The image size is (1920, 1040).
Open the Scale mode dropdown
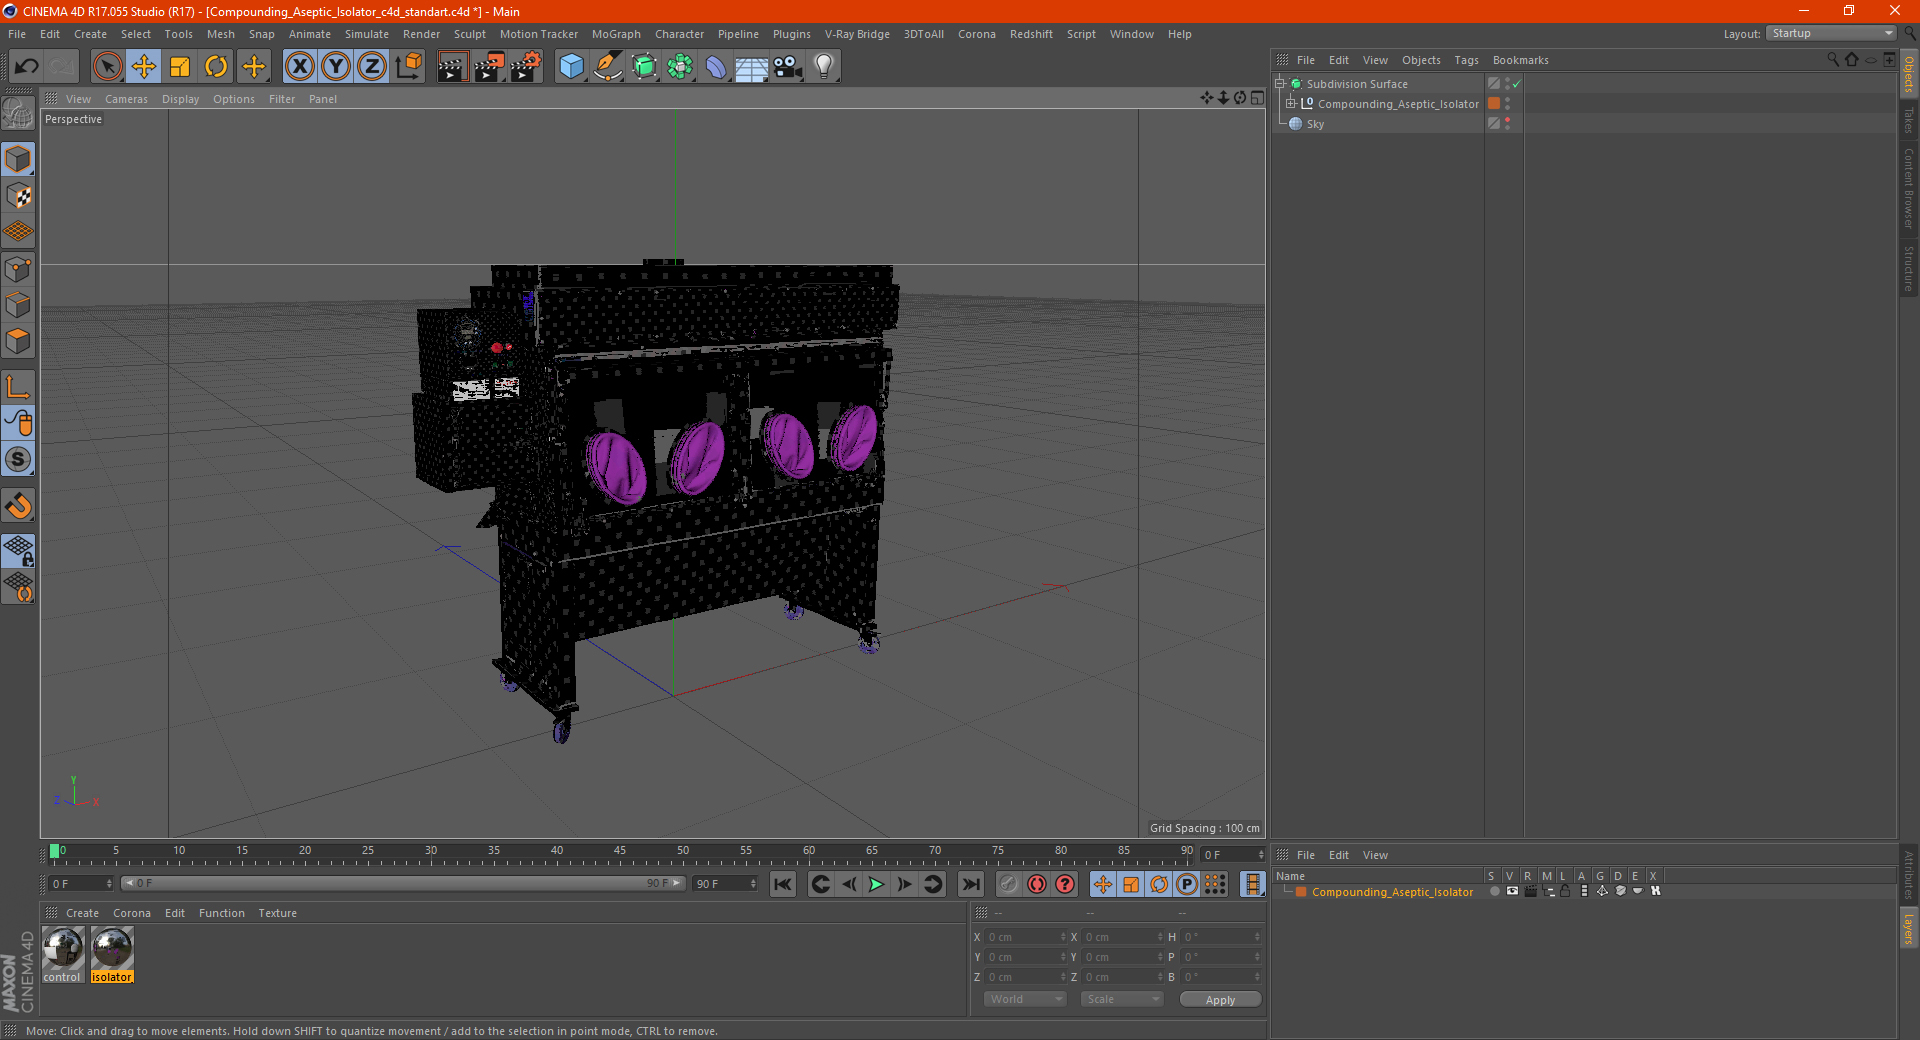point(1122,999)
